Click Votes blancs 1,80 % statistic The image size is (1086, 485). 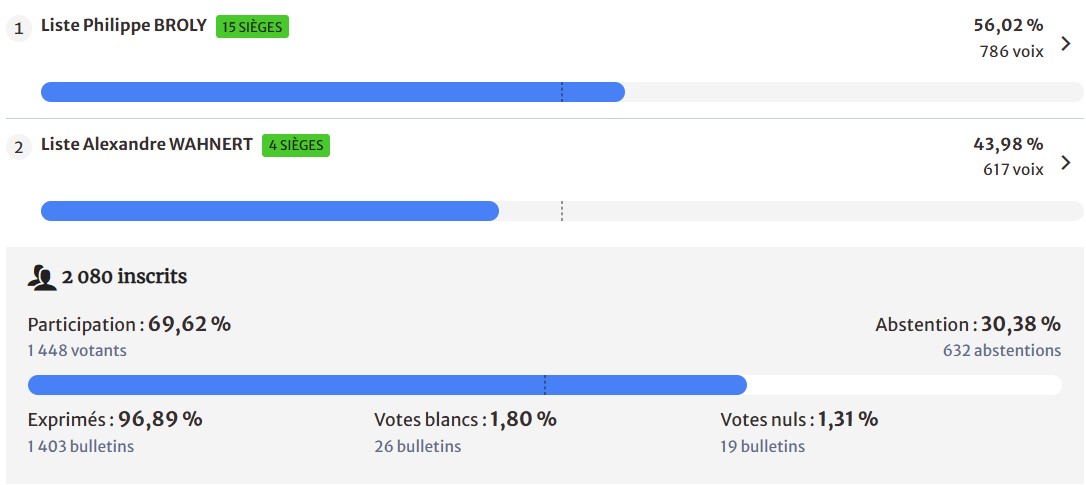pos(465,420)
